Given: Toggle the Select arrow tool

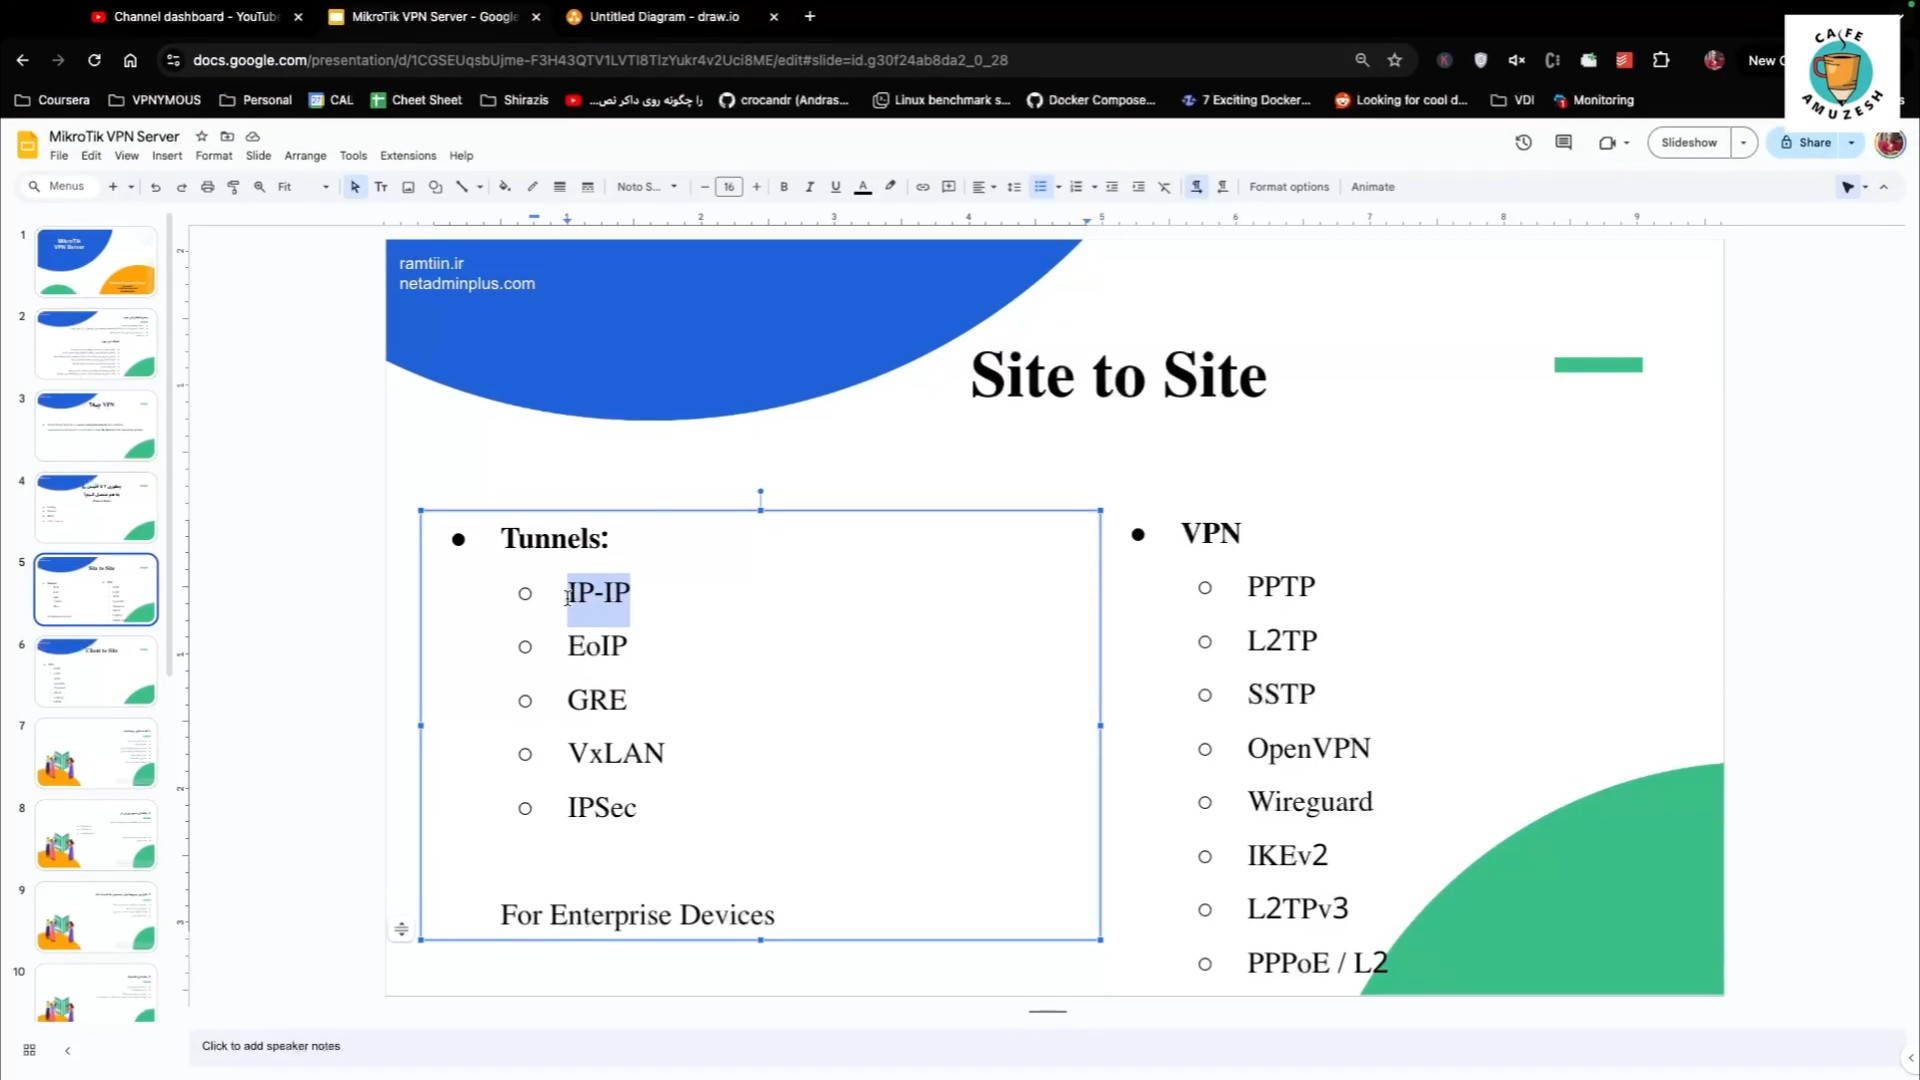Looking at the screenshot, I should pyautogui.click(x=355, y=187).
